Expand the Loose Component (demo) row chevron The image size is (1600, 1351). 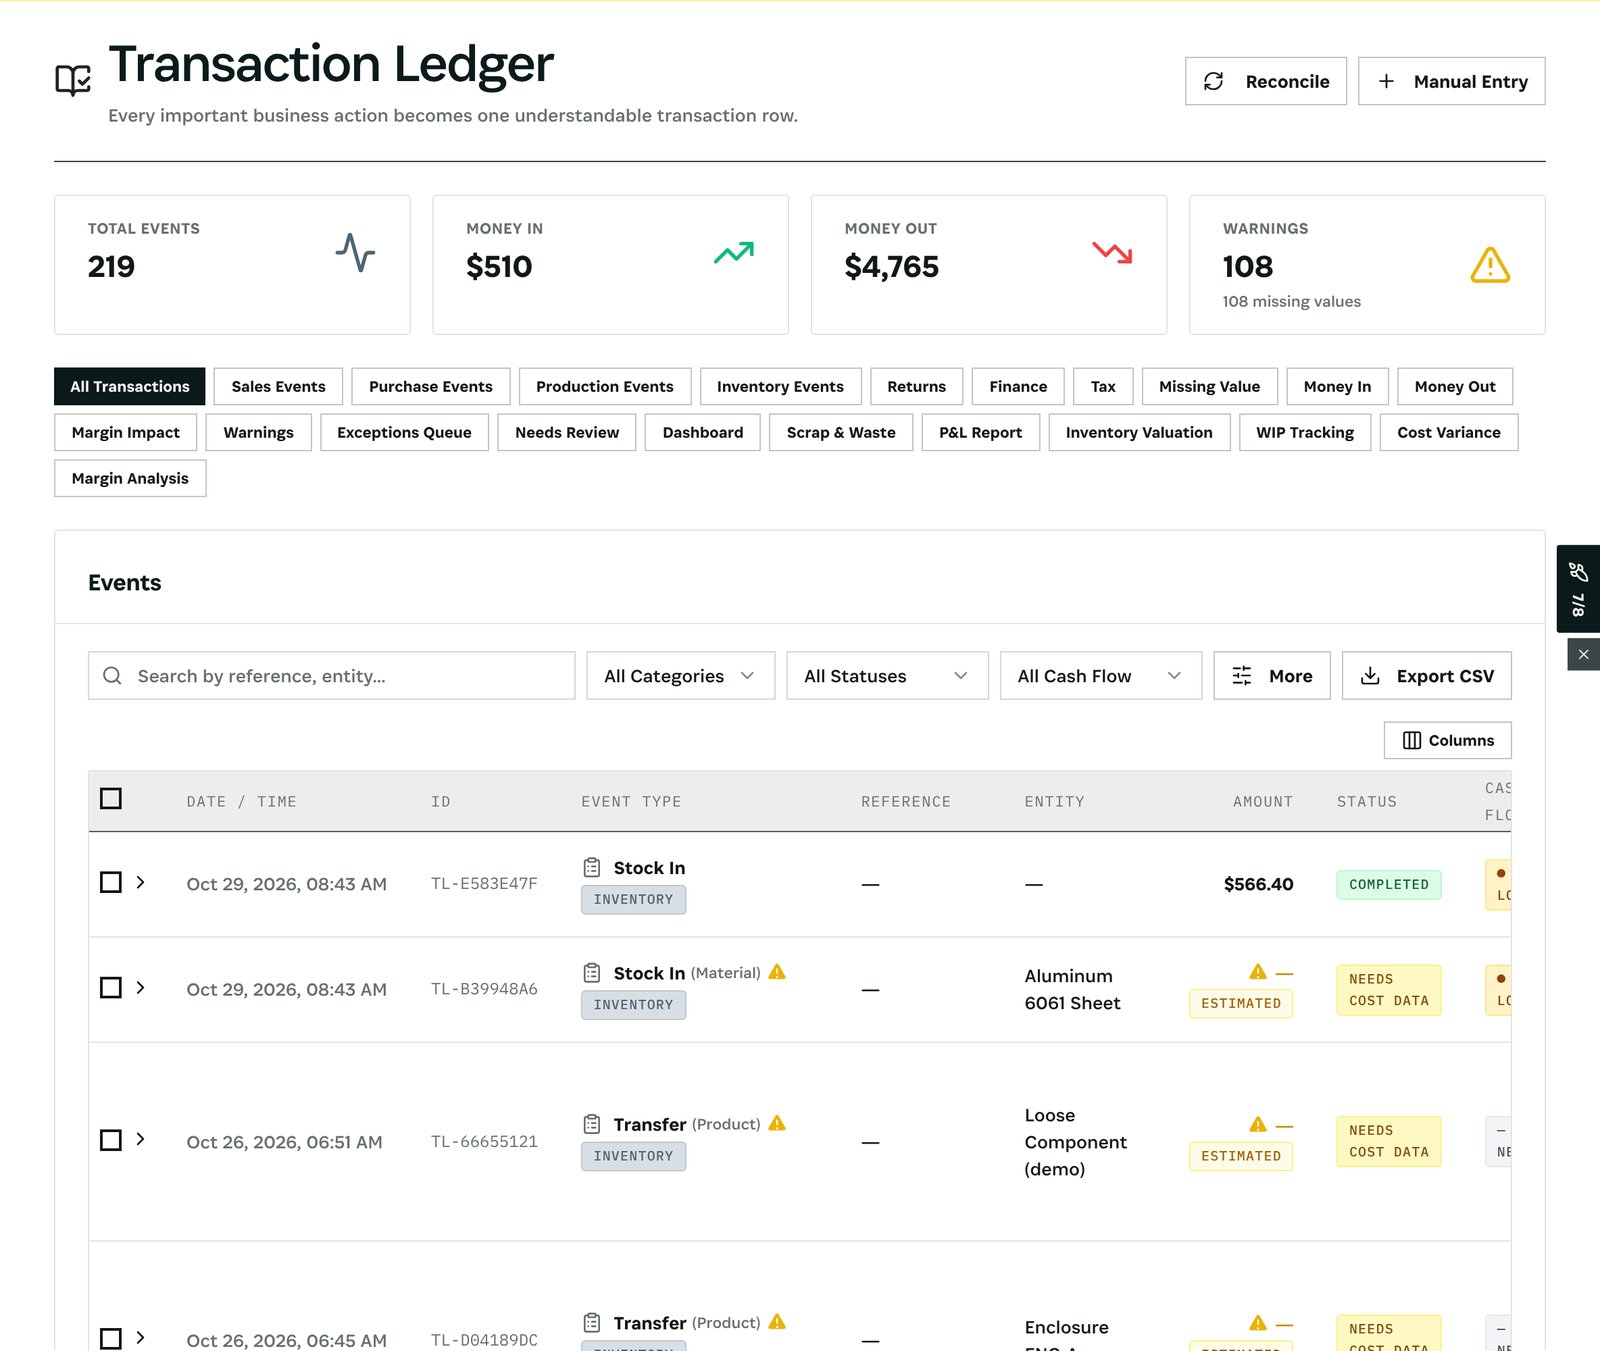point(141,1139)
